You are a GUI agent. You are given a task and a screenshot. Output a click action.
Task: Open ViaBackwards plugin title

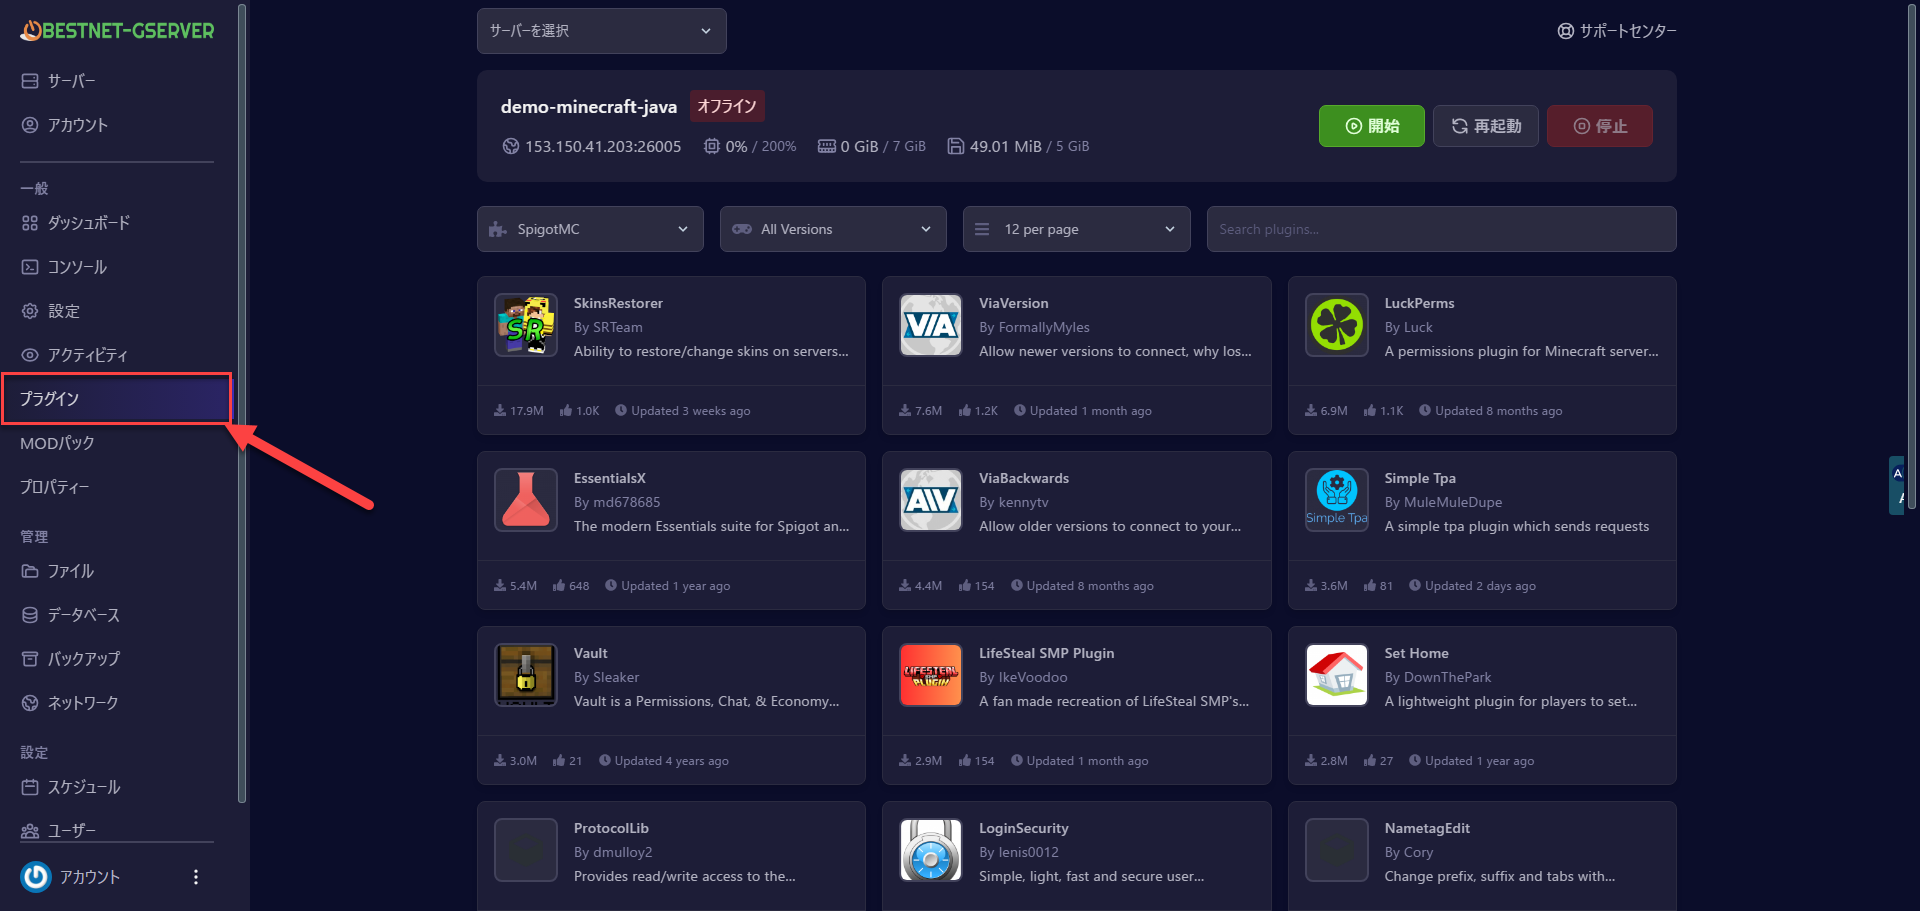click(1024, 478)
